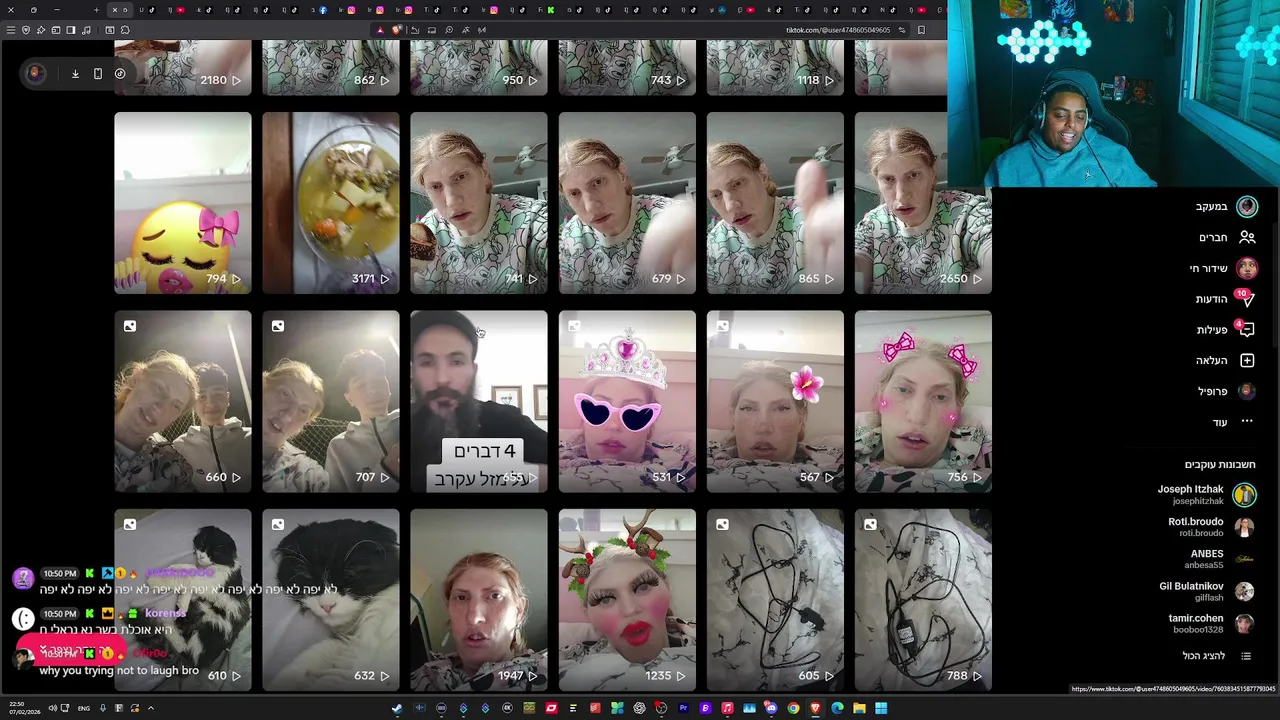The image size is (1280, 720).
Task: Click להציג הכול show all link
Action: 1203,656
